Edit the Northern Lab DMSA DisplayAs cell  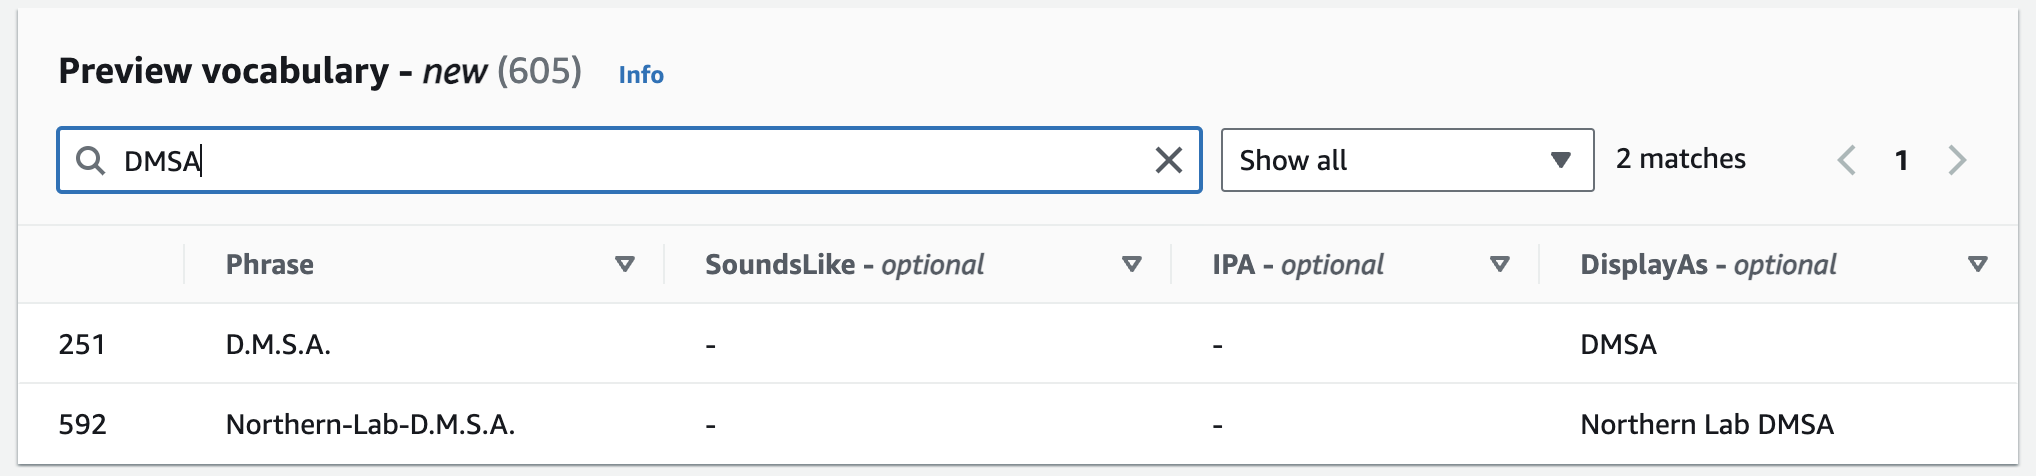click(x=1707, y=424)
